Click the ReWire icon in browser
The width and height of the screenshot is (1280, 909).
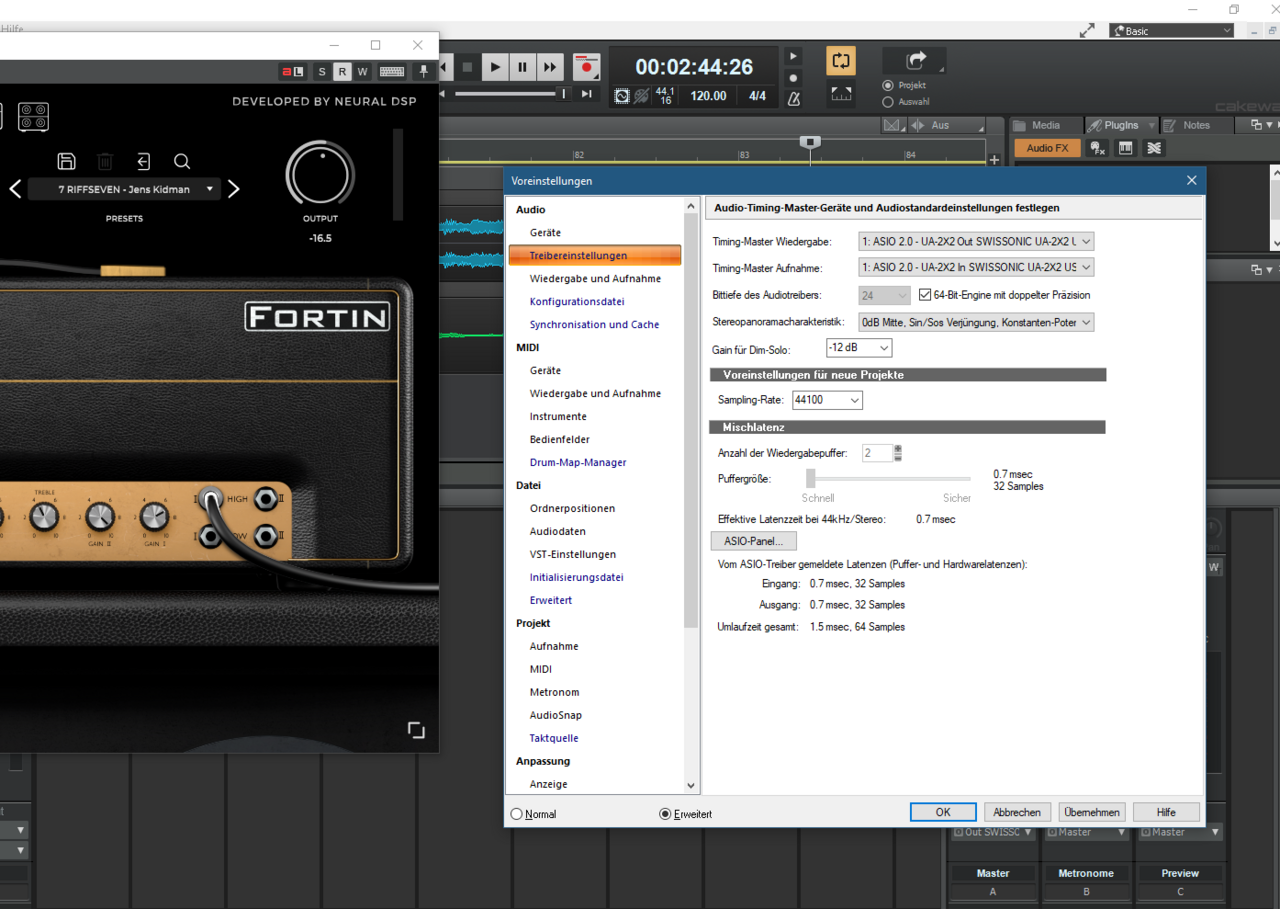pos(1153,148)
